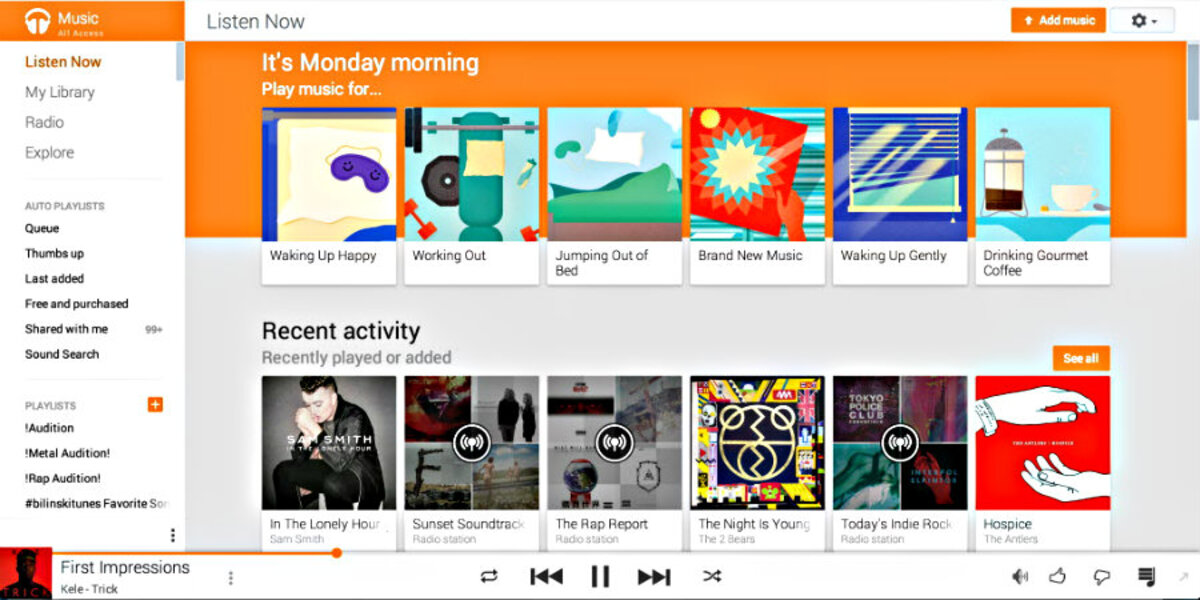This screenshot has width=1200, height=600.
Task: Open the Radio section
Action: tap(44, 122)
